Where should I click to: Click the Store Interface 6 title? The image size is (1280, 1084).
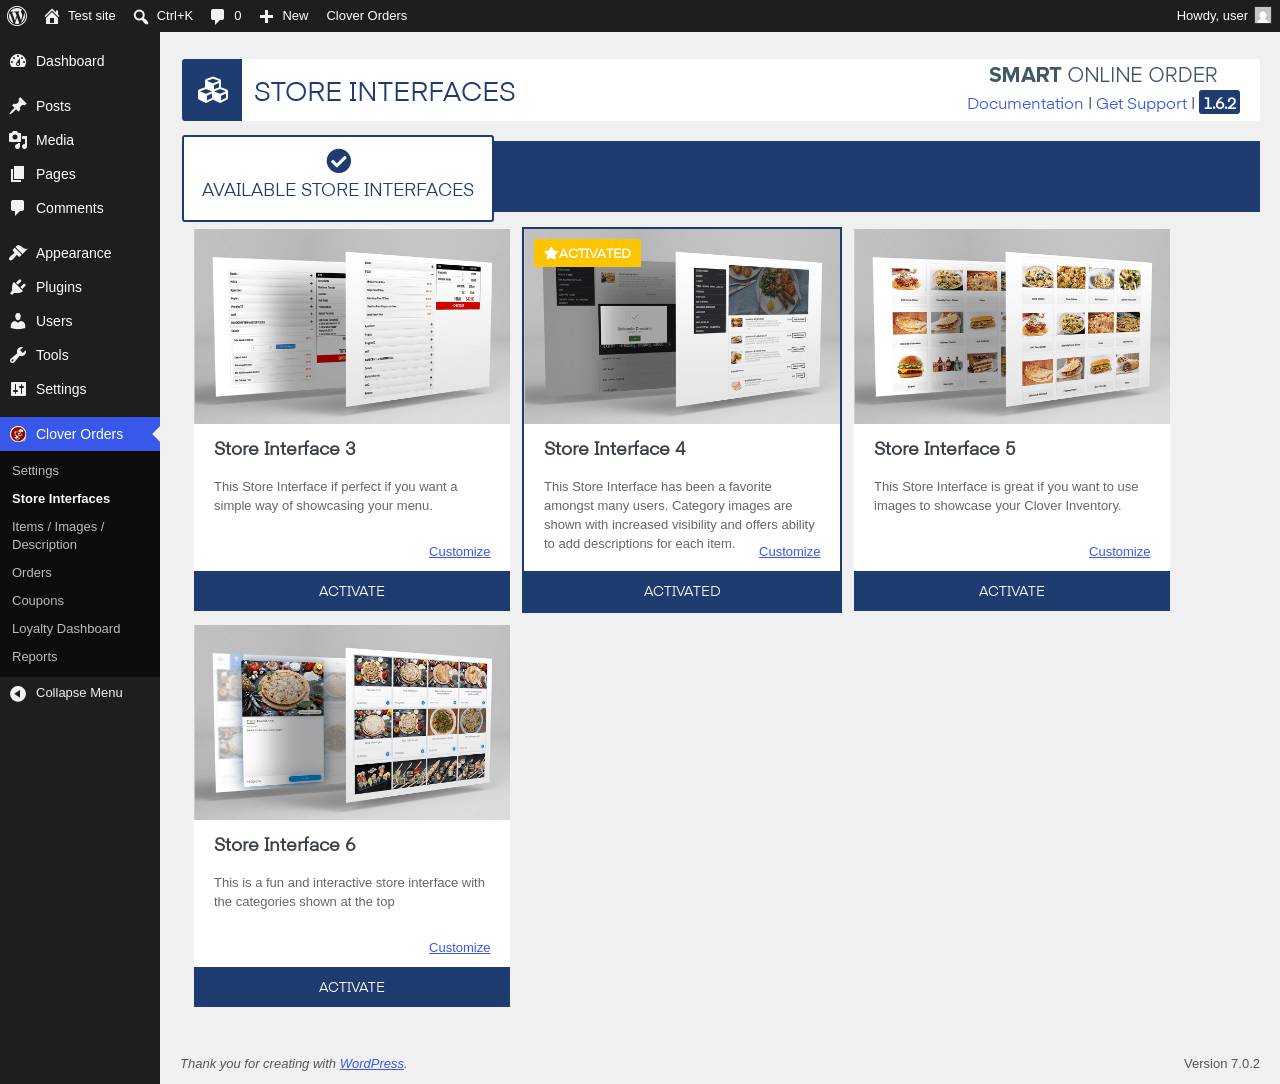pos(285,845)
